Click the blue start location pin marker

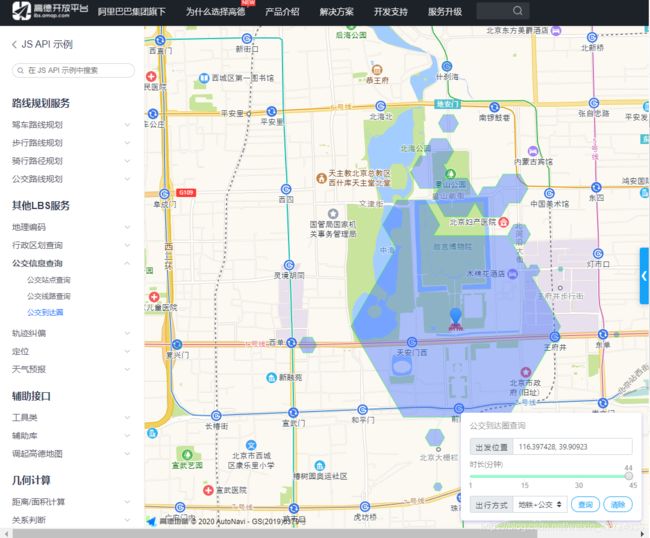pyautogui.click(x=455, y=316)
